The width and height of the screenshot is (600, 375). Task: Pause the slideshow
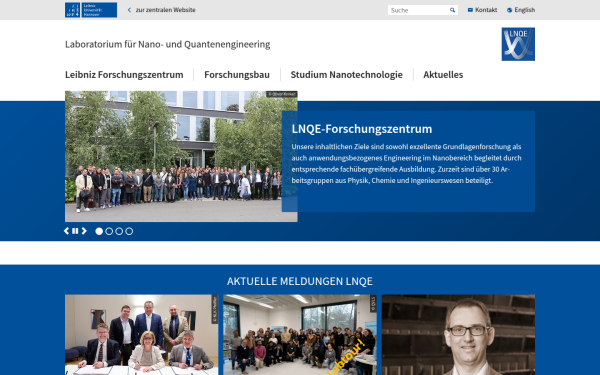(75, 231)
